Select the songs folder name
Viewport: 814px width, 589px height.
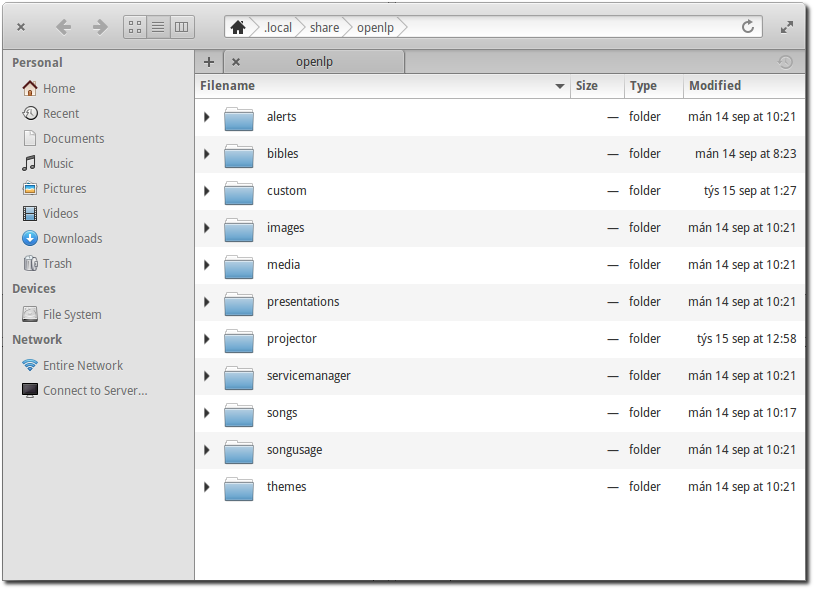pyautogui.click(x=282, y=413)
